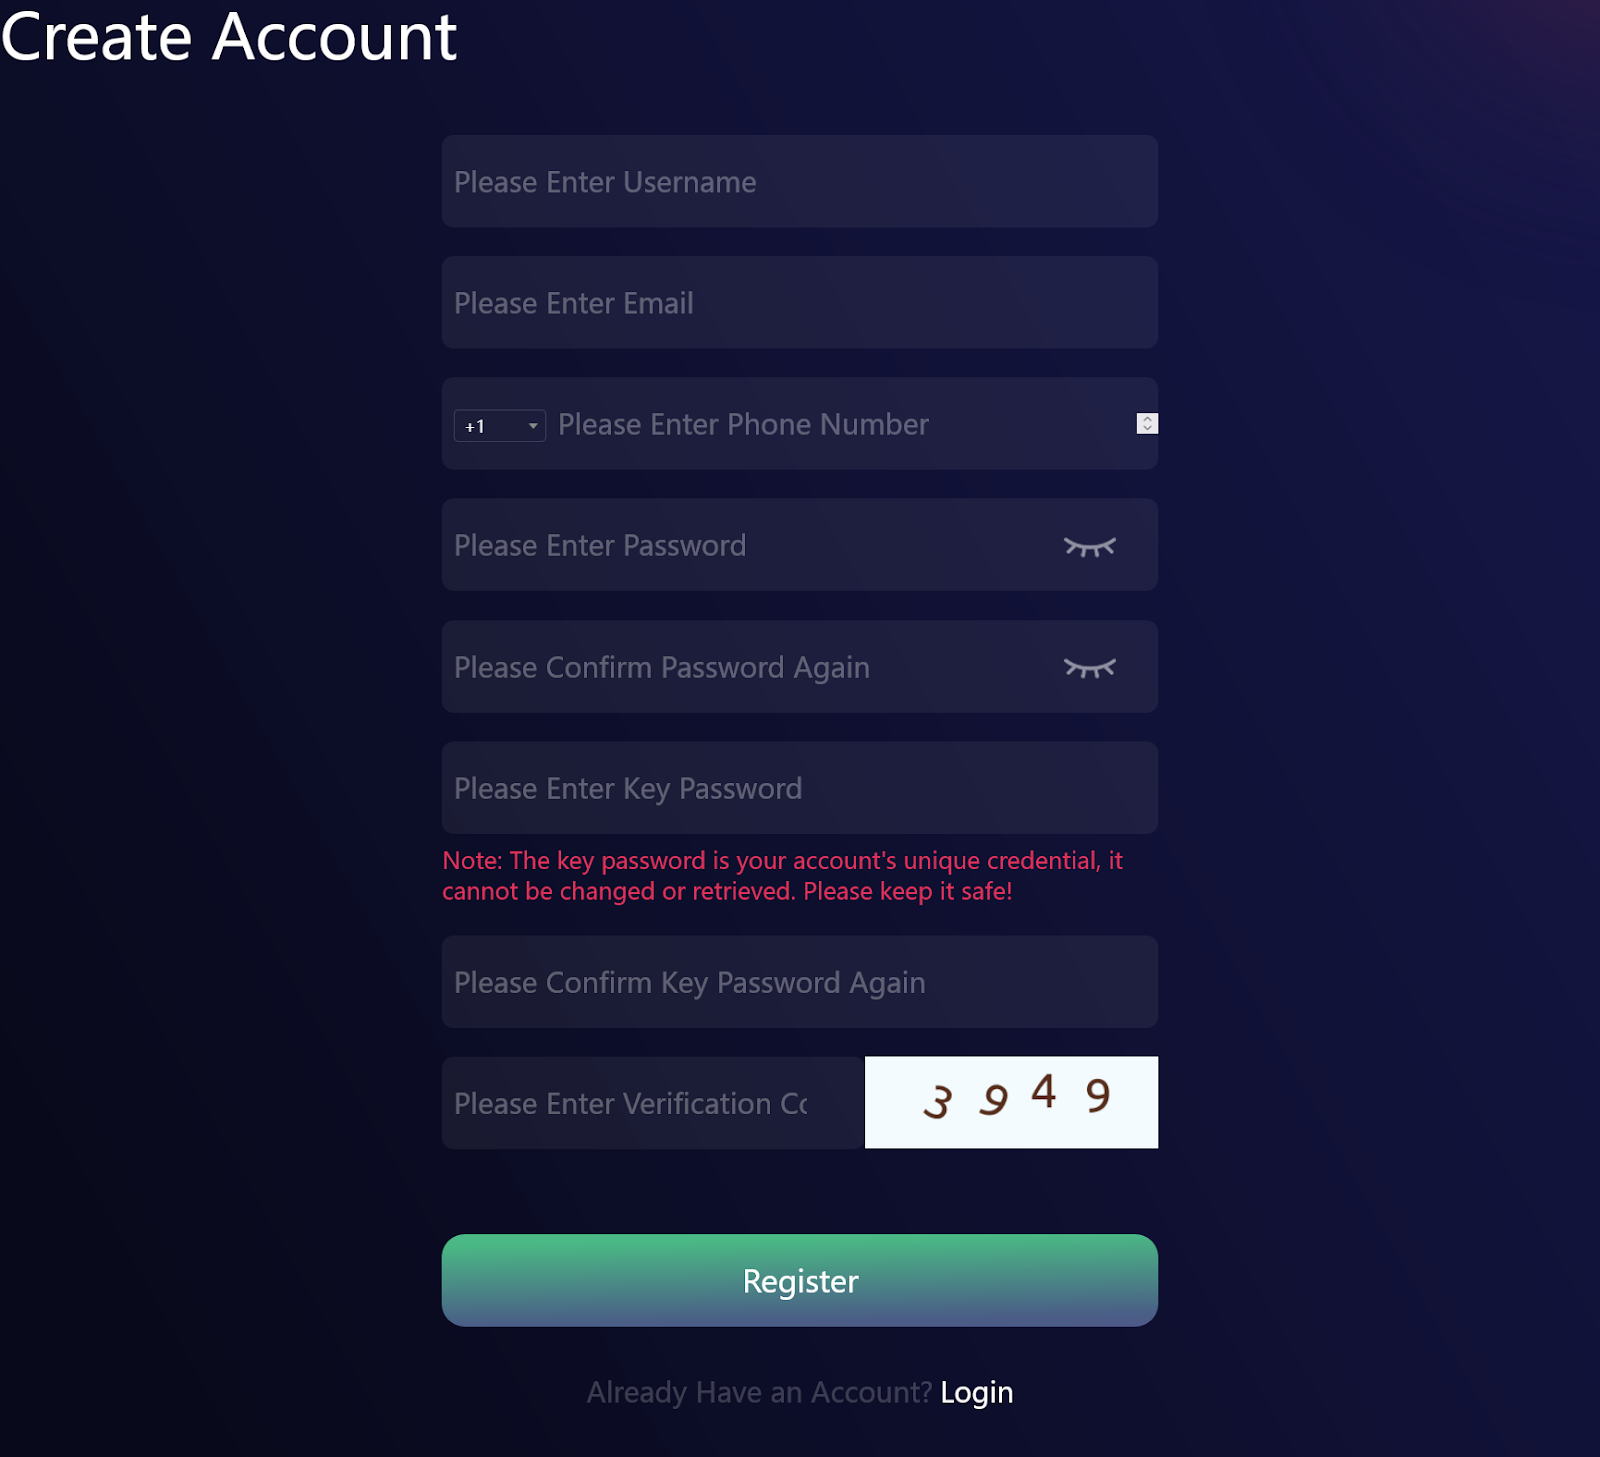
Task: Refresh the 3949 captcha image
Action: point(1011,1102)
